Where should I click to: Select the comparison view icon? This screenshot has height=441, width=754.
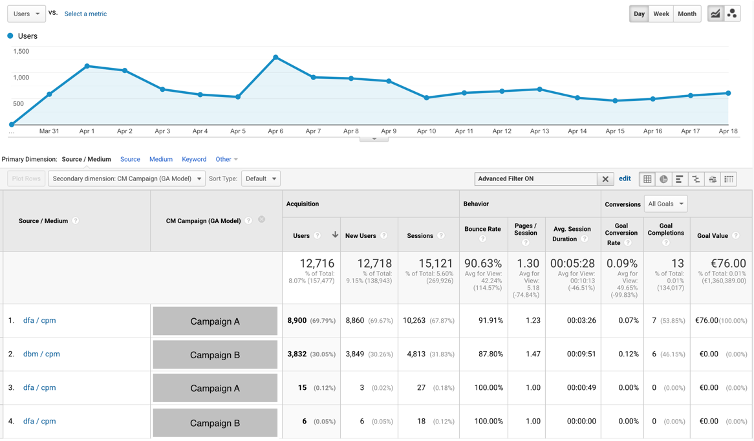tap(696, 179)
